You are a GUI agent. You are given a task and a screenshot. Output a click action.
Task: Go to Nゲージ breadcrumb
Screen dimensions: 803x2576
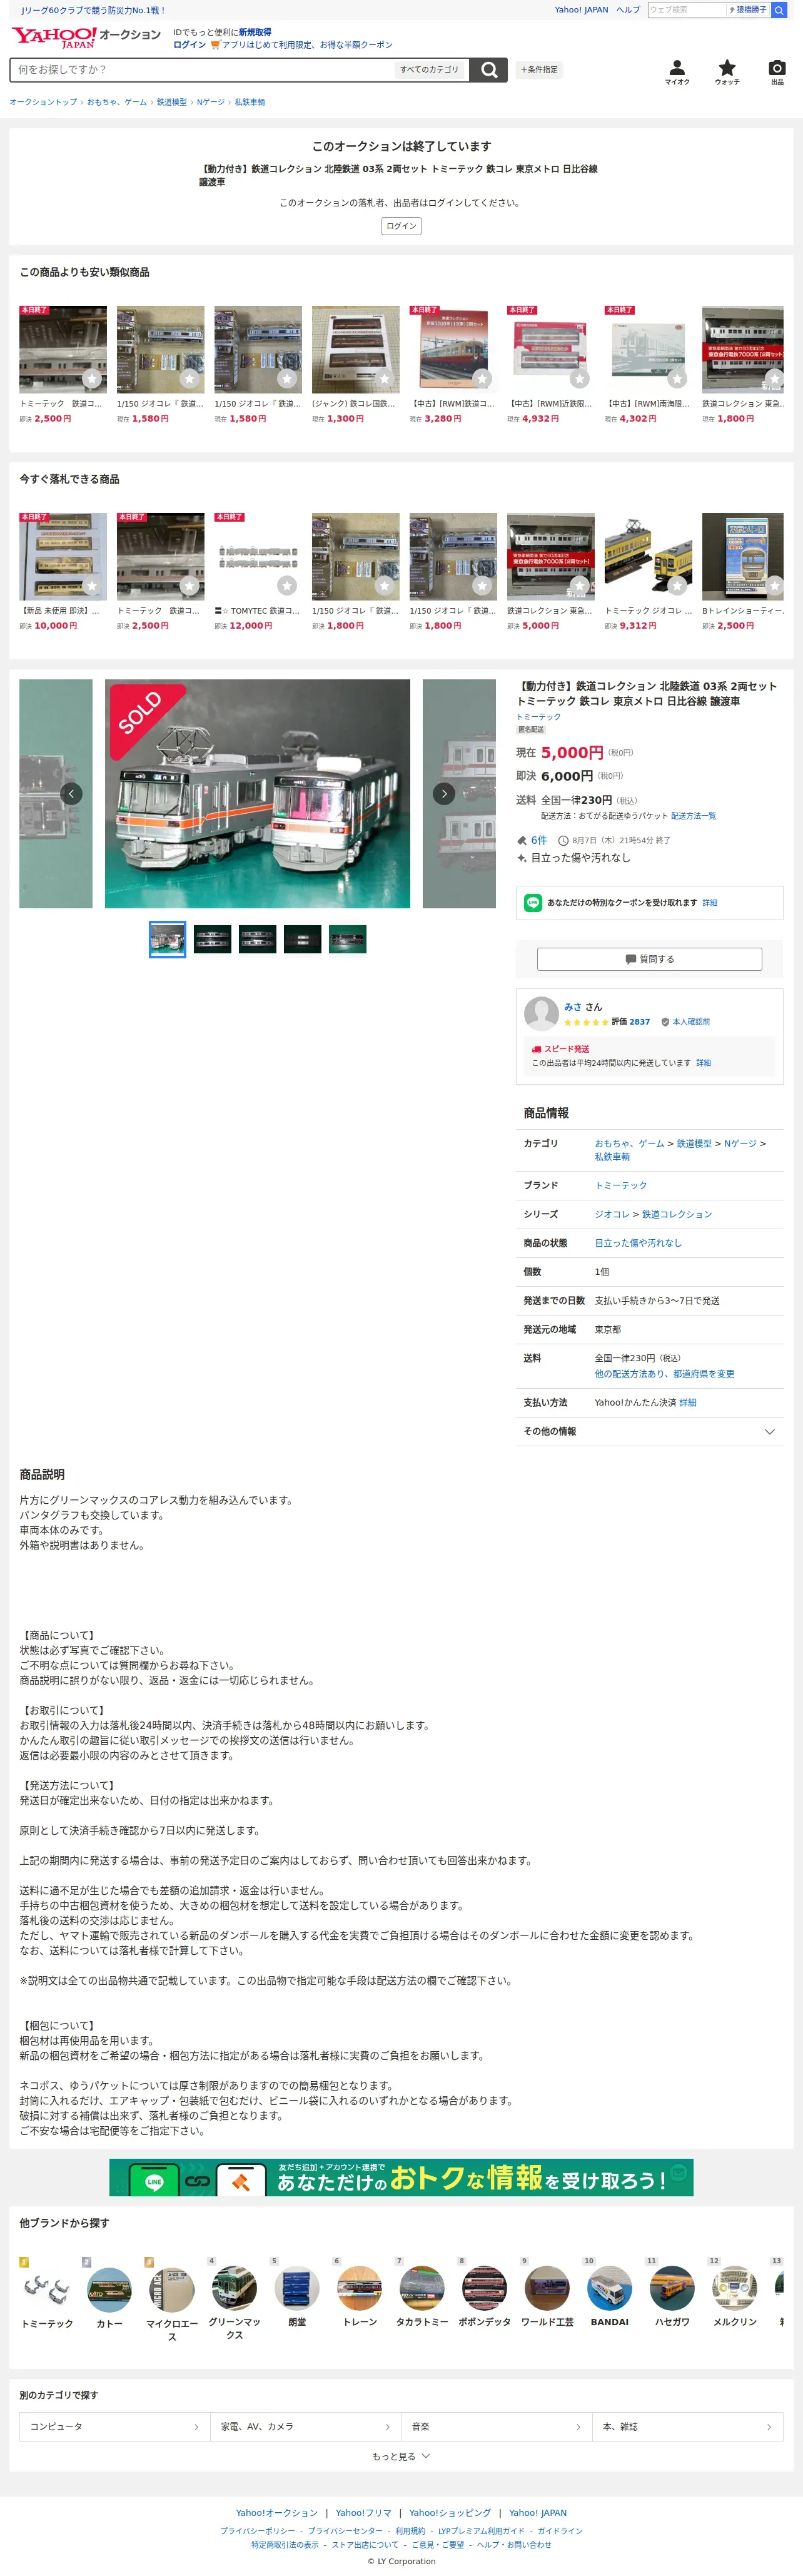pos(210,102)
